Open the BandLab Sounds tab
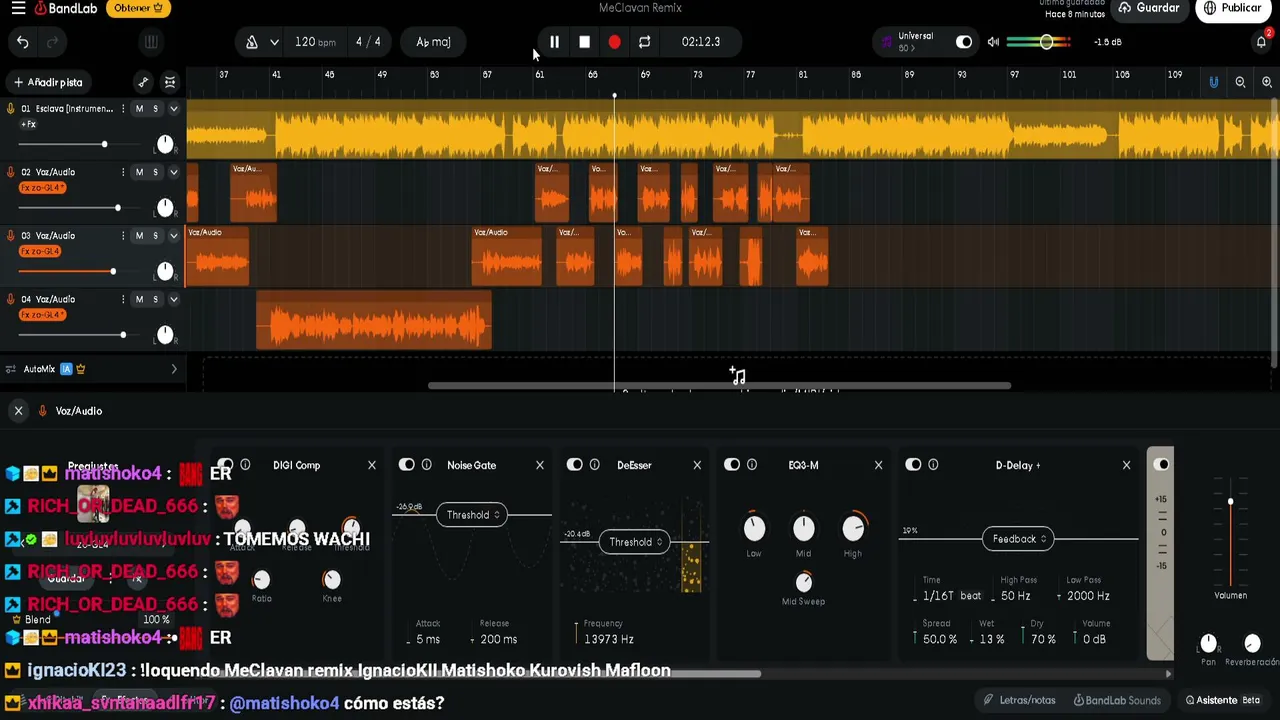The image size is (1280, 720). click(x=1117, y=700)
